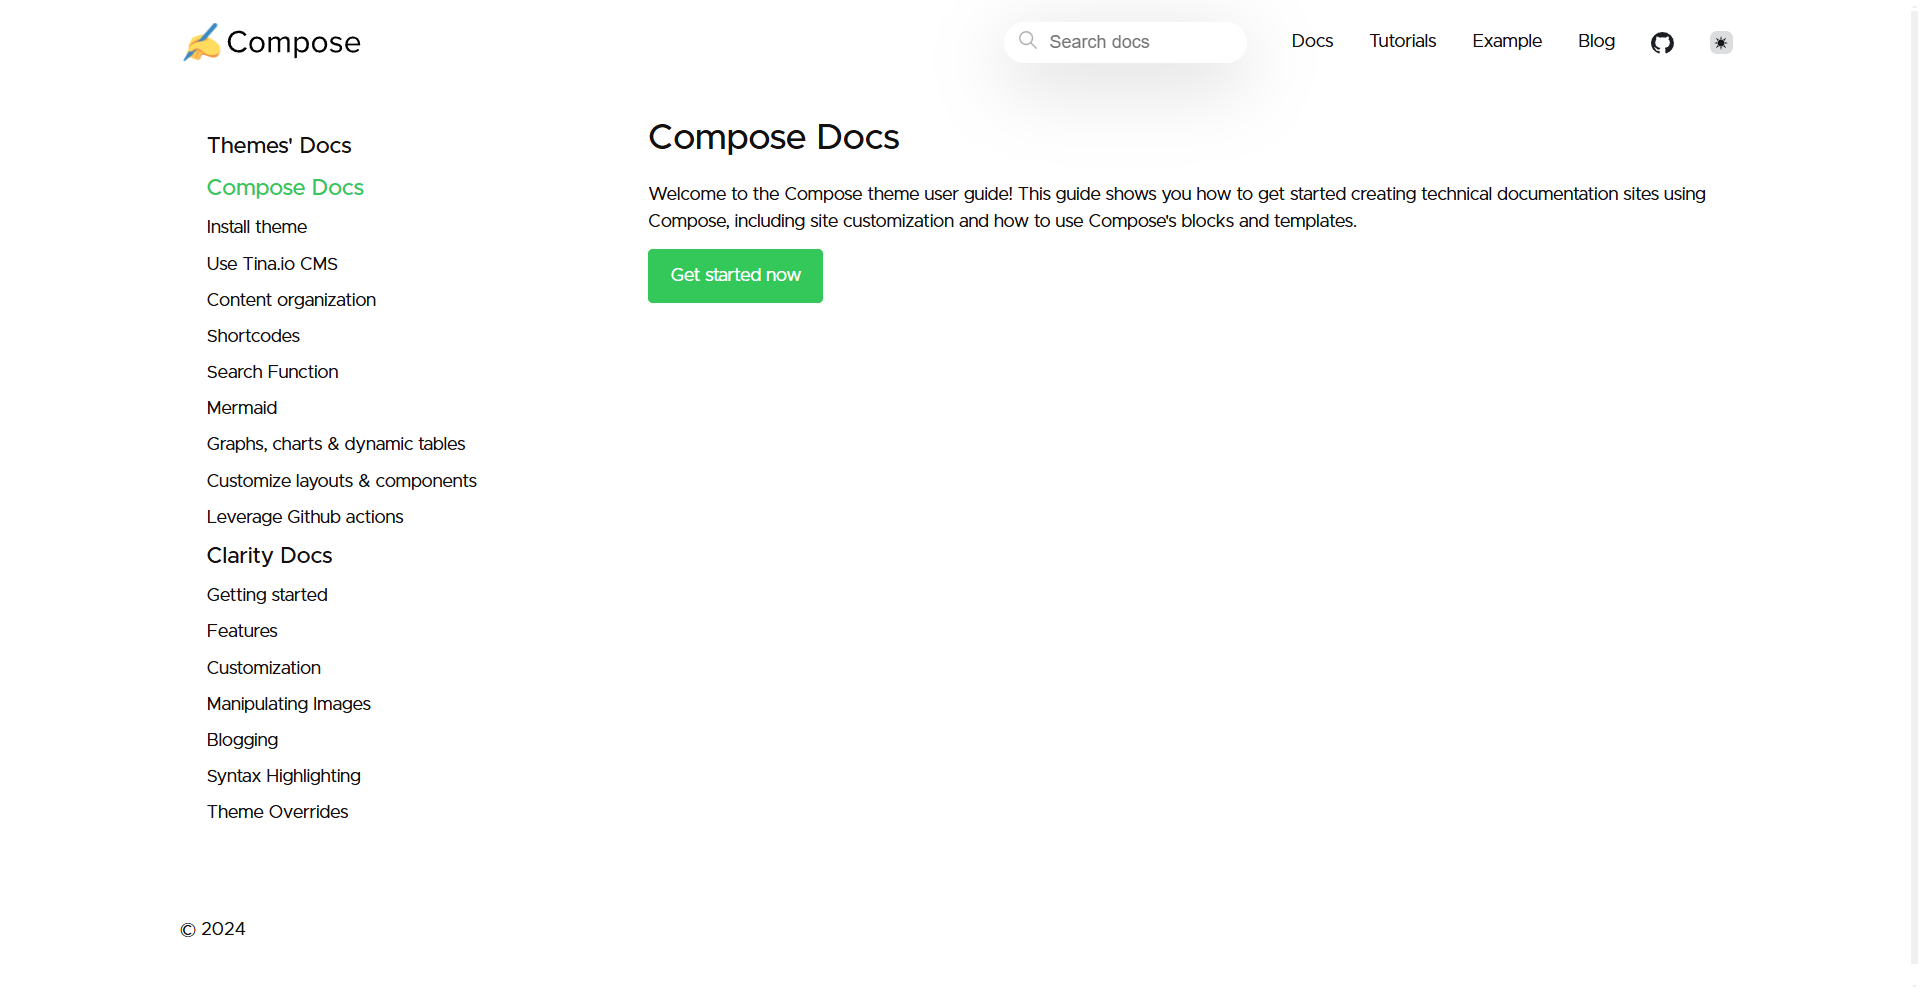
Task: Click the magnifying glass search icon
Action: 1027,41
